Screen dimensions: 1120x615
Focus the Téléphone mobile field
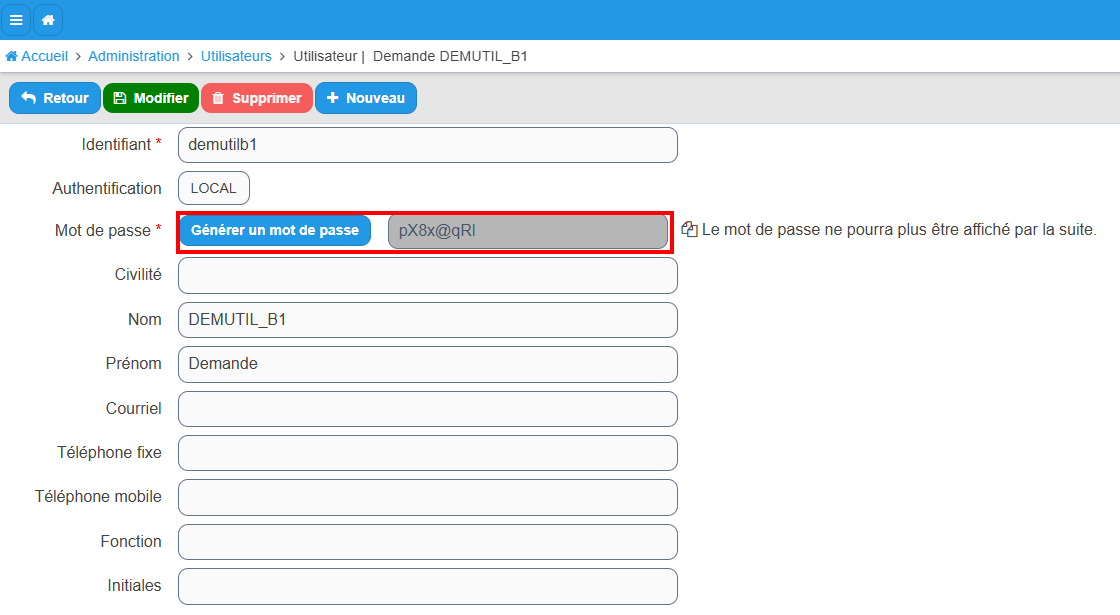(428, 497)
